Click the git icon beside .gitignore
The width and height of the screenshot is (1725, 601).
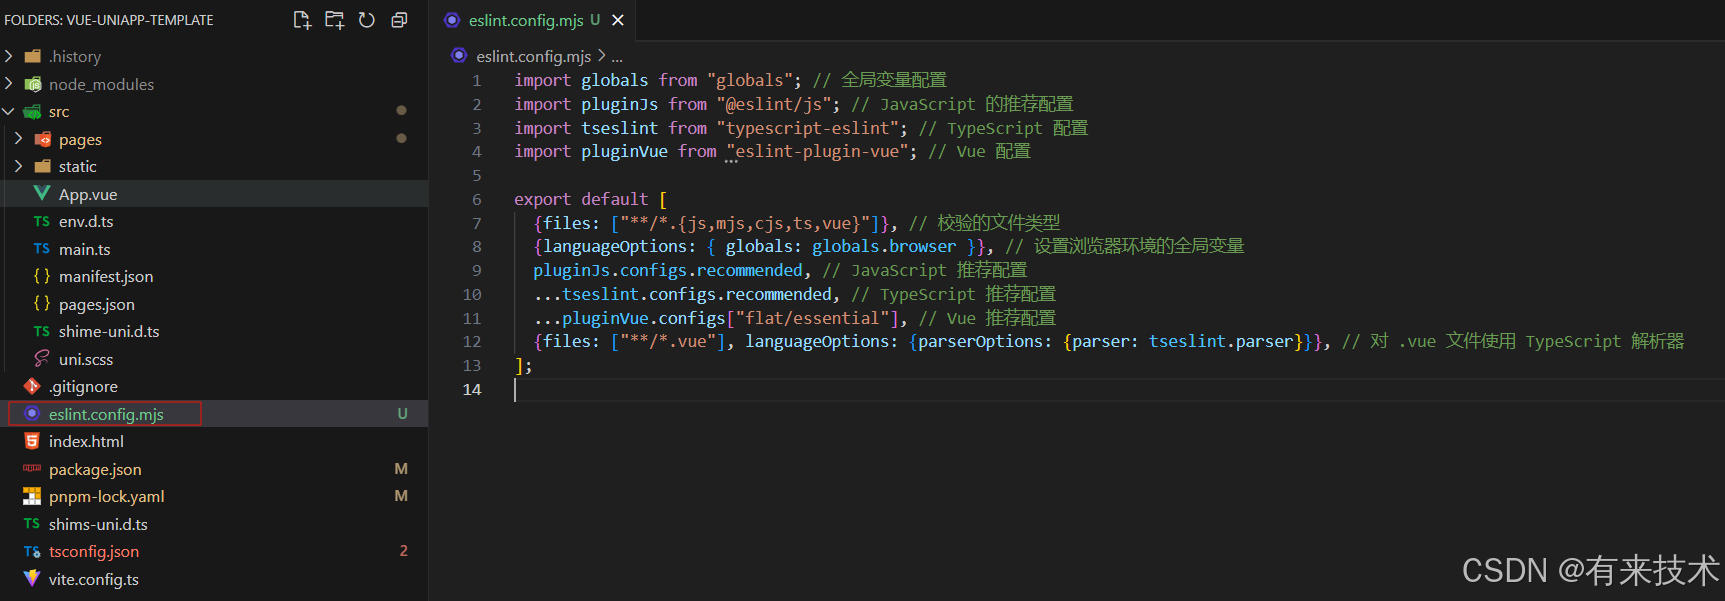(32, 386)
